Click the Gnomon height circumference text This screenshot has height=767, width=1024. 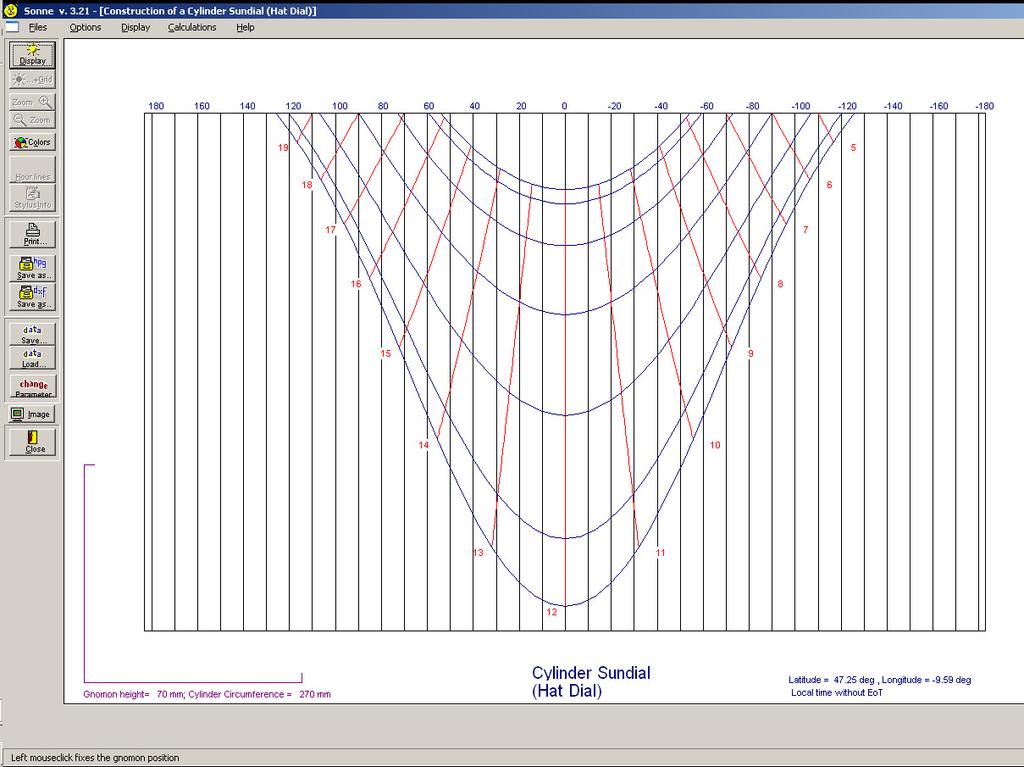coord(207,694)
